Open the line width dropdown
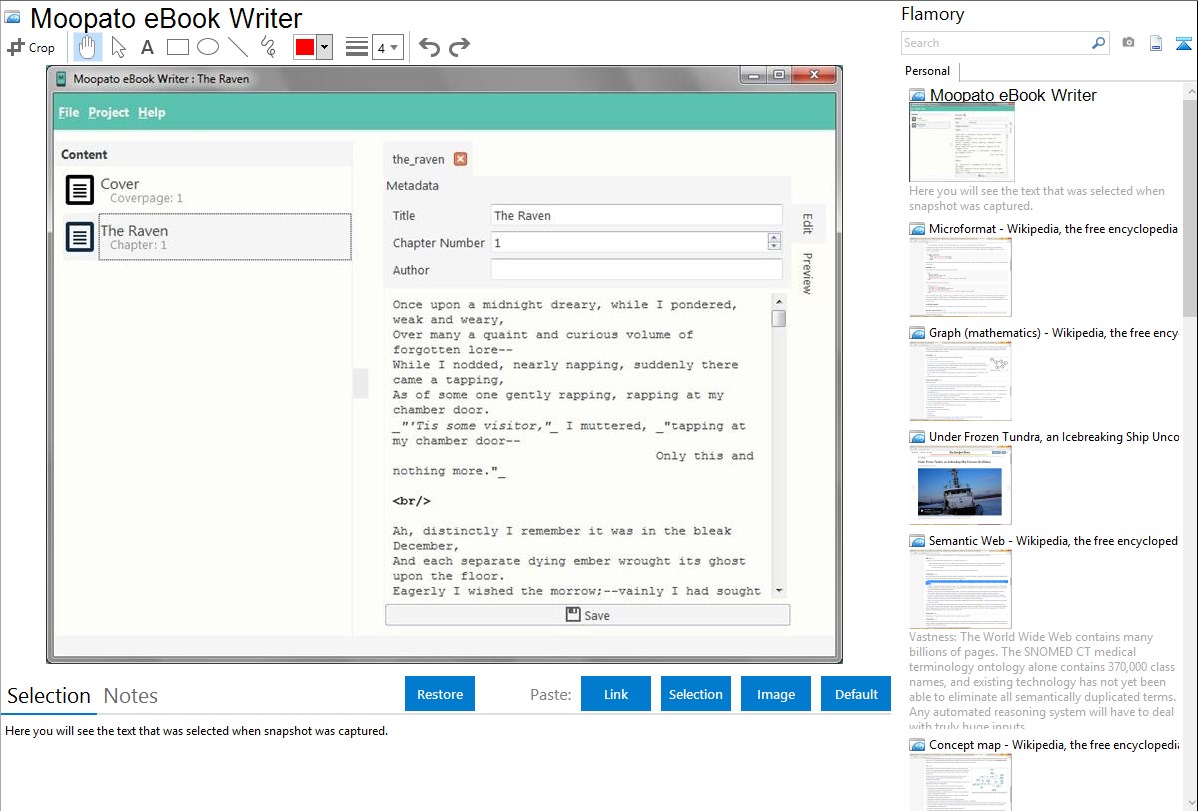Viewport: 1198px width, 811px height. (x=387, y=47)
